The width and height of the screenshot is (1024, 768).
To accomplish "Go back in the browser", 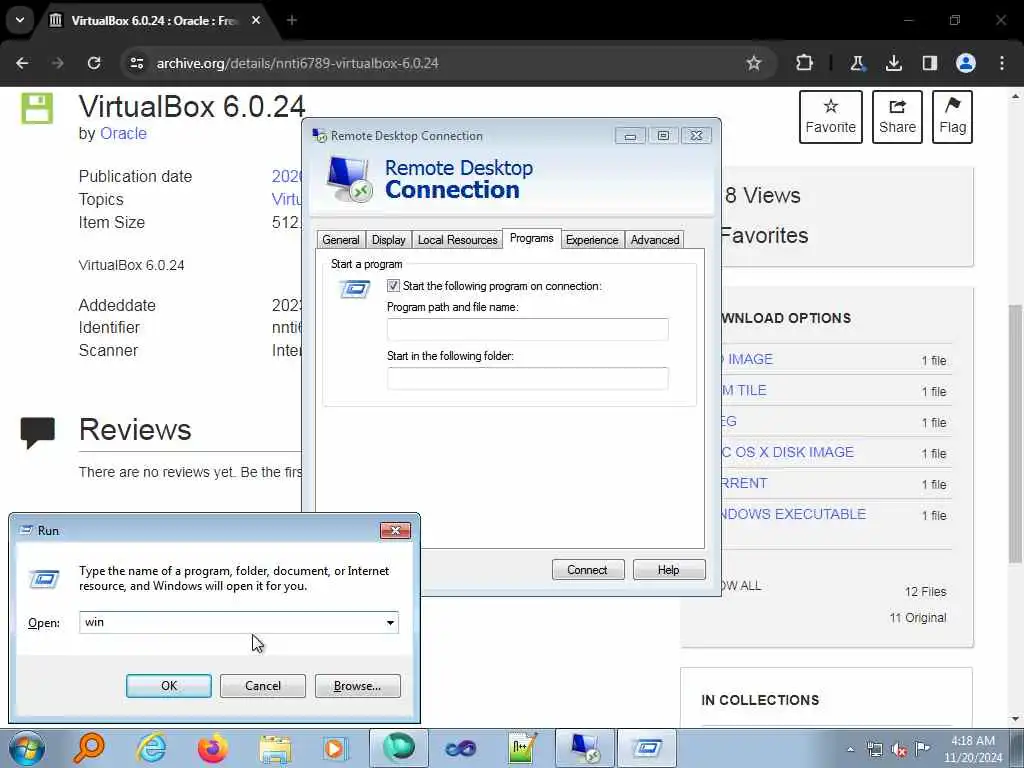I will coord(22,63).
